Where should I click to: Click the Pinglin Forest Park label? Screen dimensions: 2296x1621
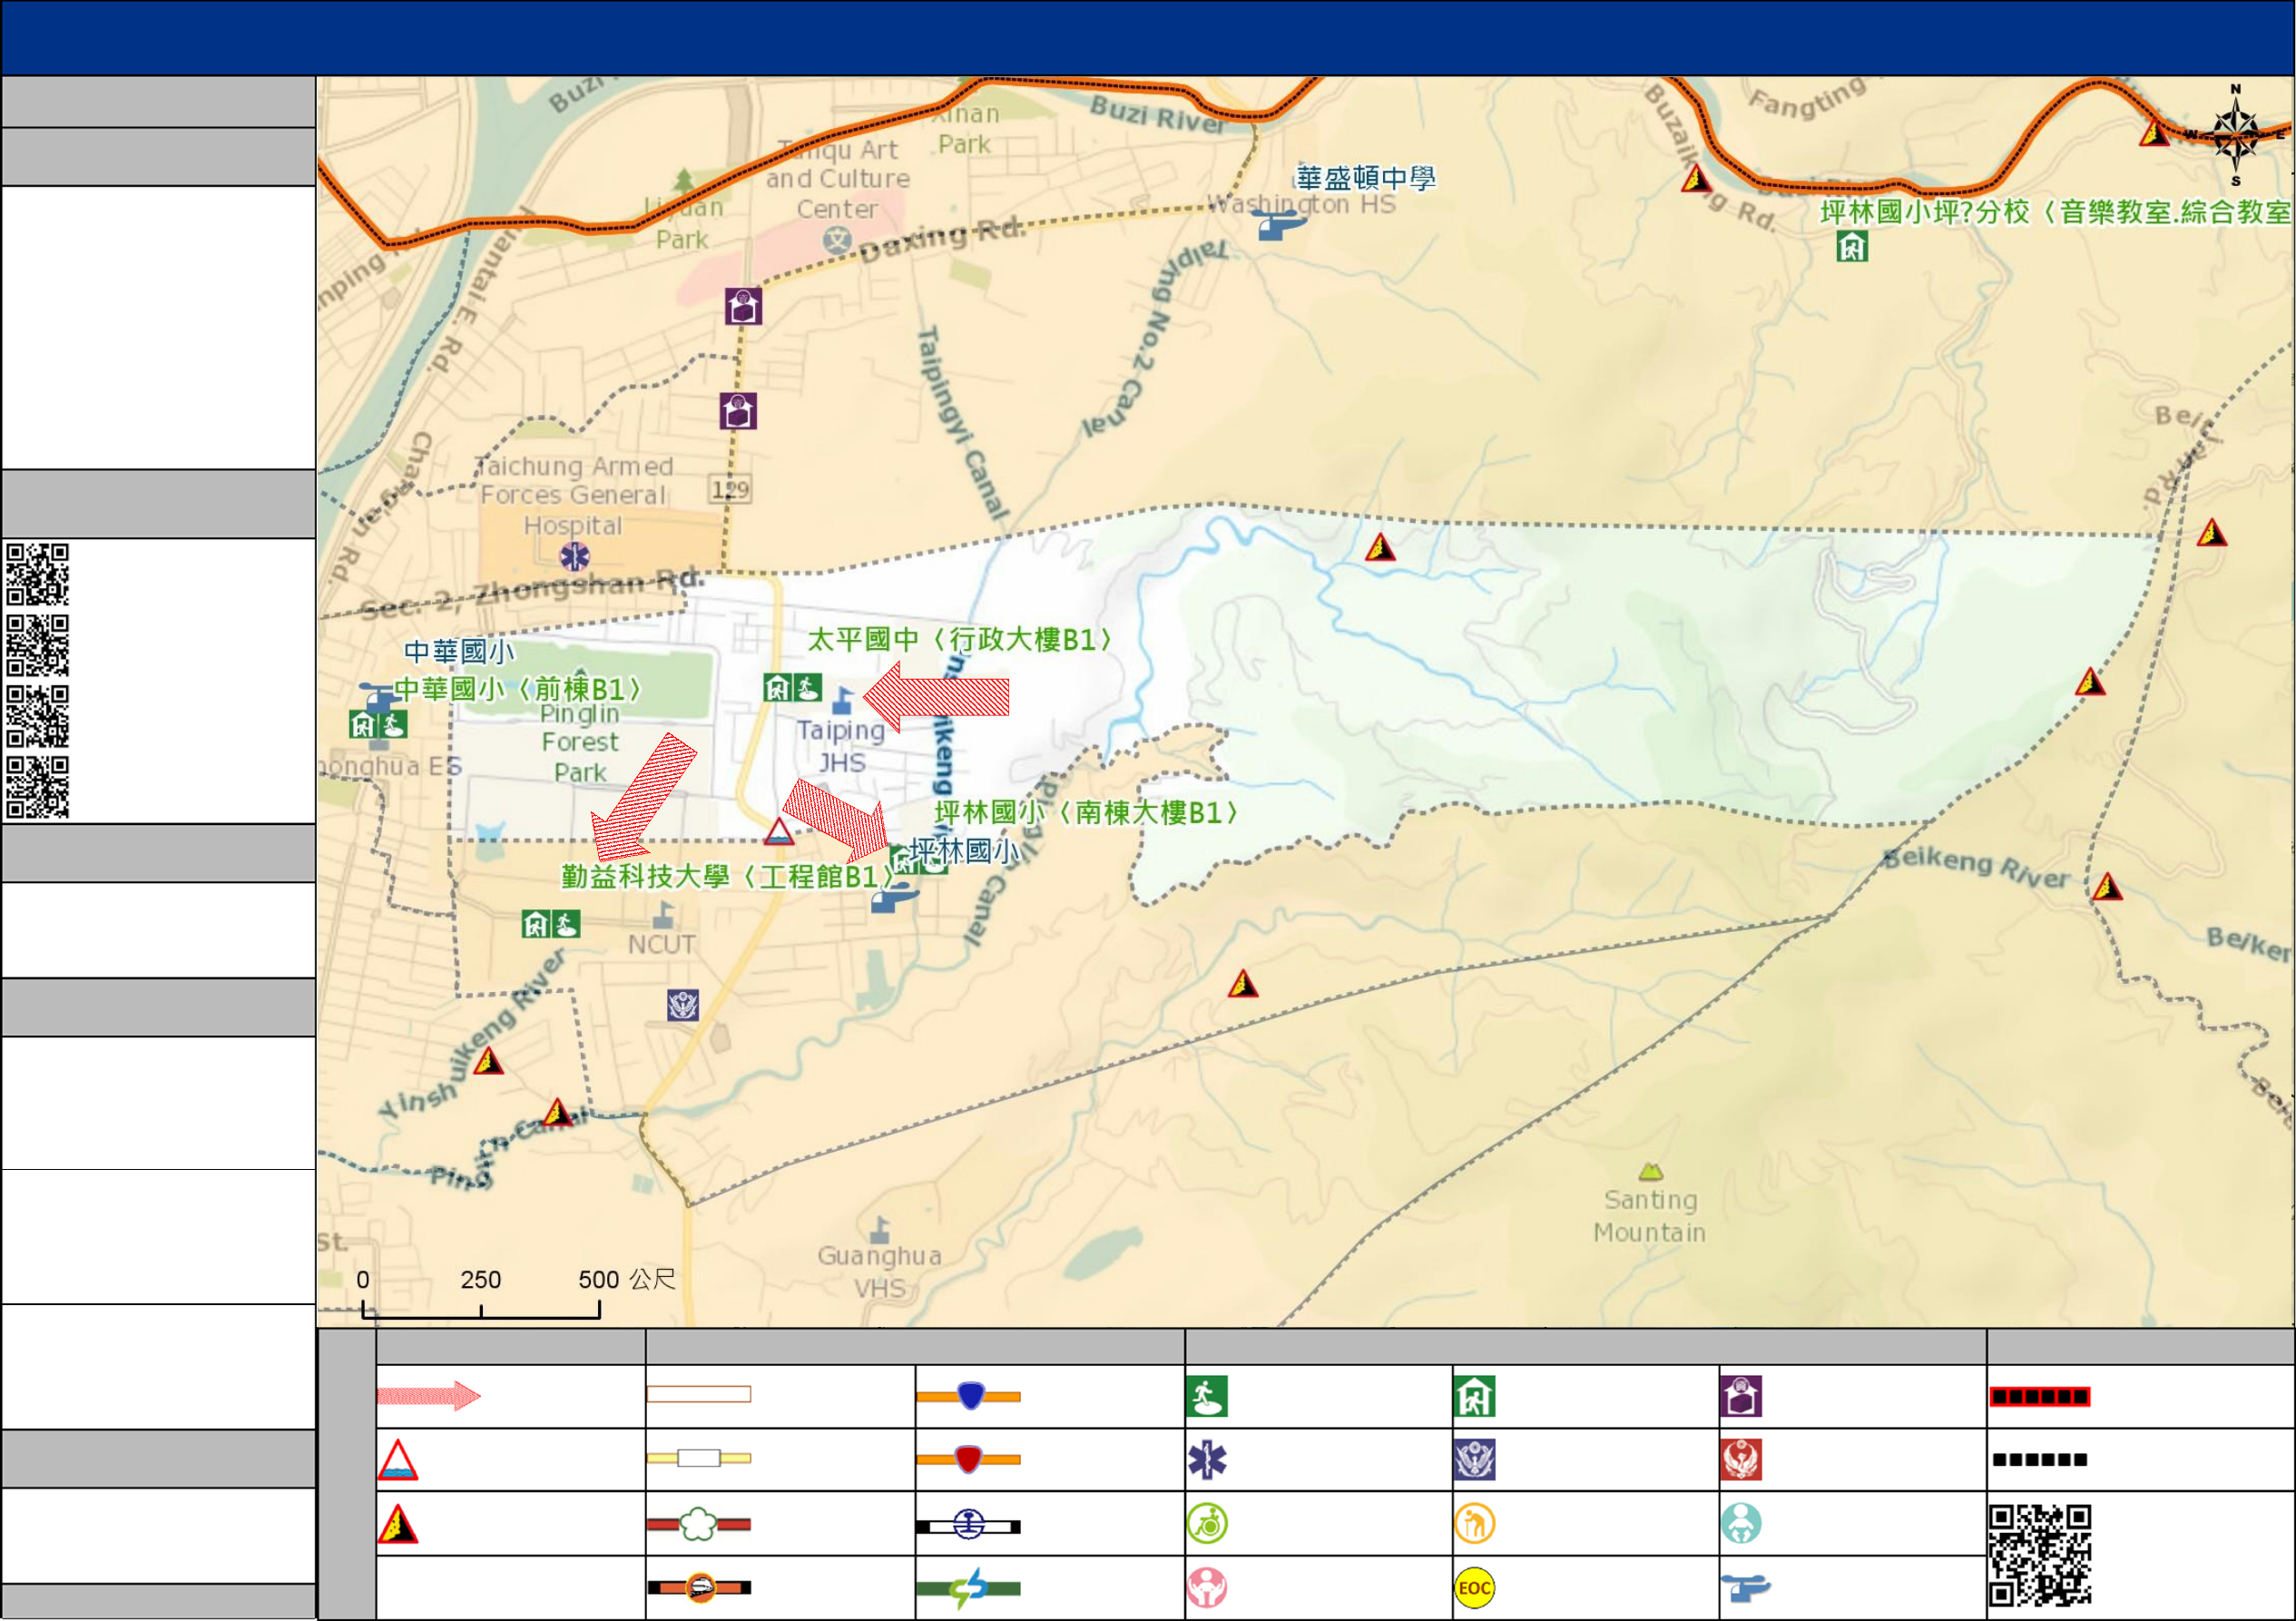click(580, 743)
